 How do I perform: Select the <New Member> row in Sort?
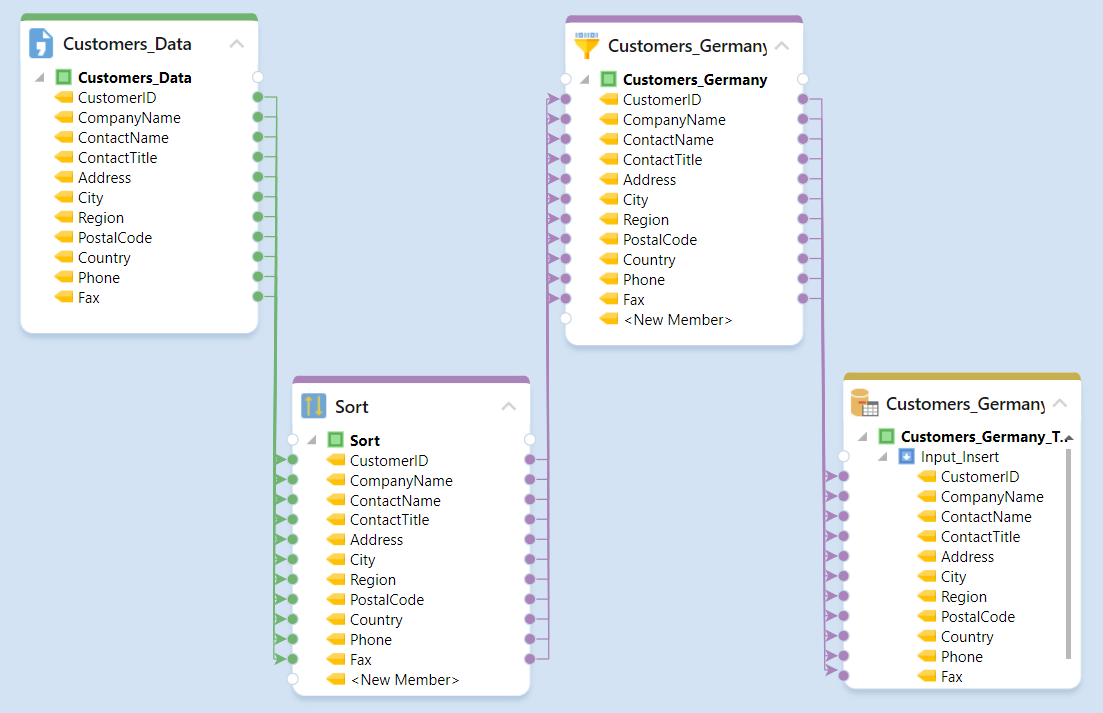click(404, 680)
